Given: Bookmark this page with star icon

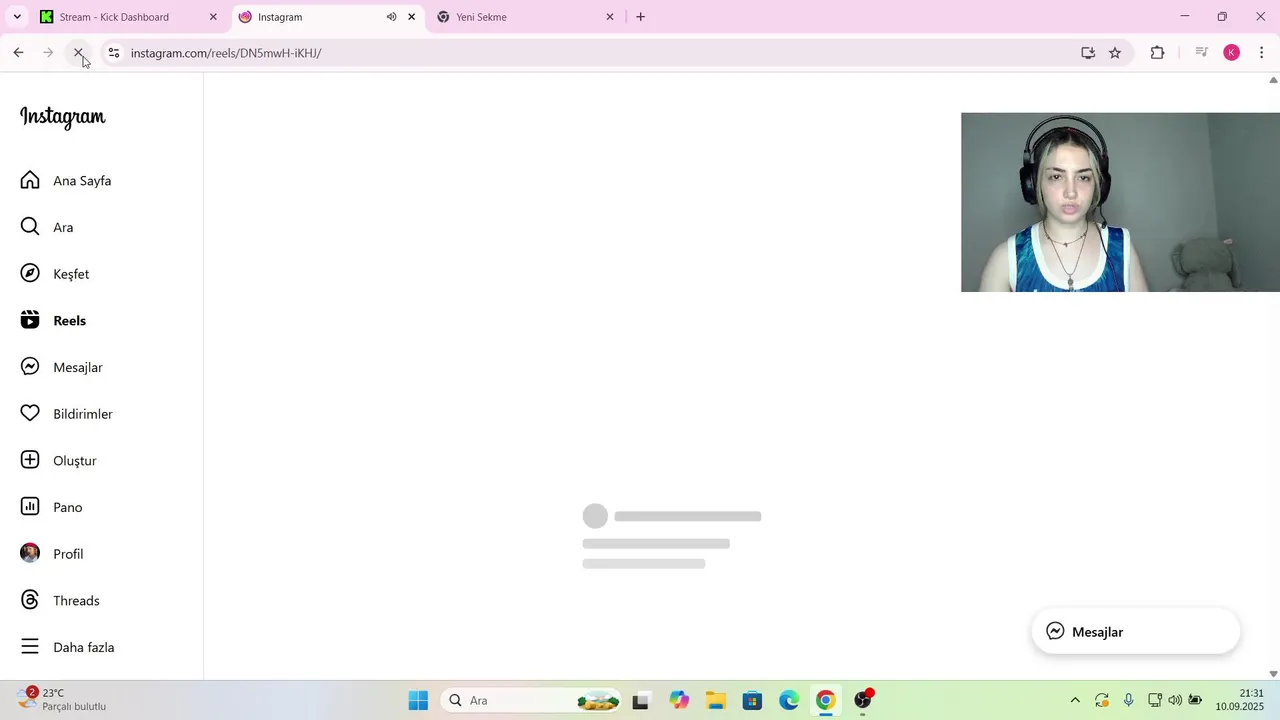Looking at the screenshot, I should coord(1115,53).
